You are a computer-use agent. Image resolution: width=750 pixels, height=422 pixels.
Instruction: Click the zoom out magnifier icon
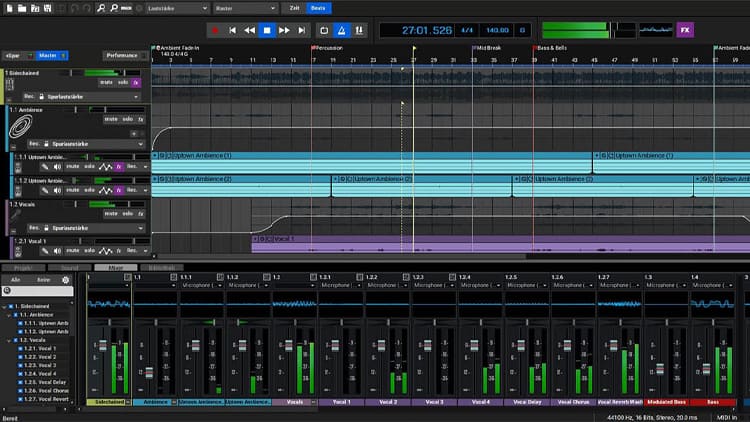pyautogui.click(x=114, y=8)
